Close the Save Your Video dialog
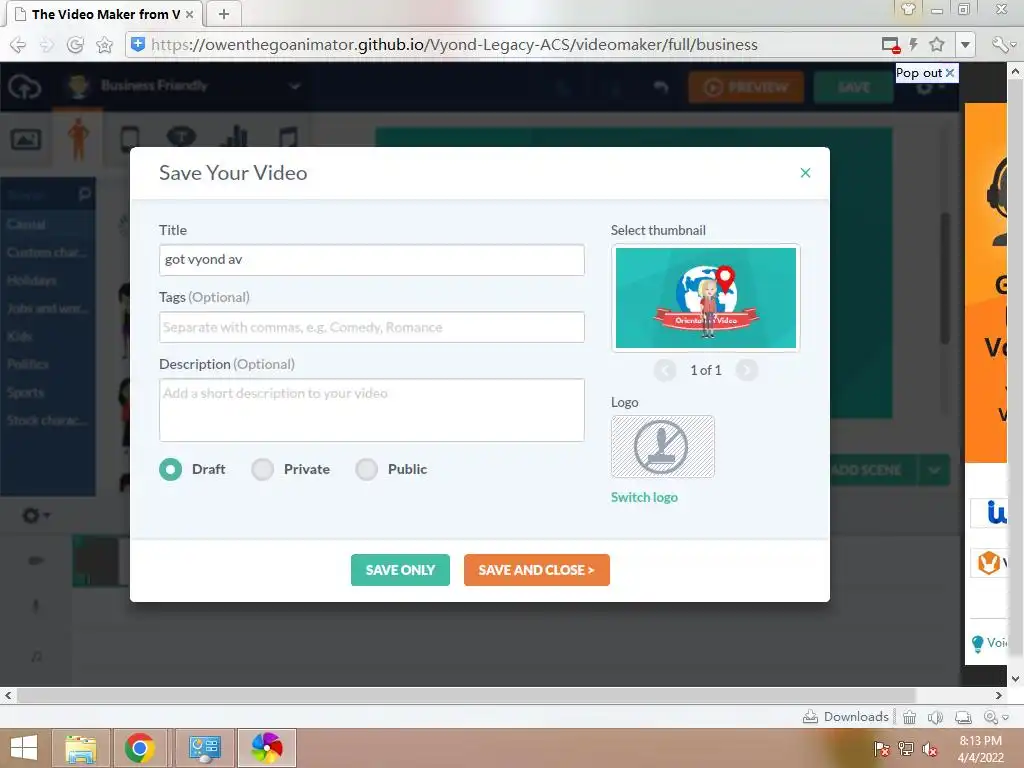This screenshot has height=768, width=1024. pos(805,172)
